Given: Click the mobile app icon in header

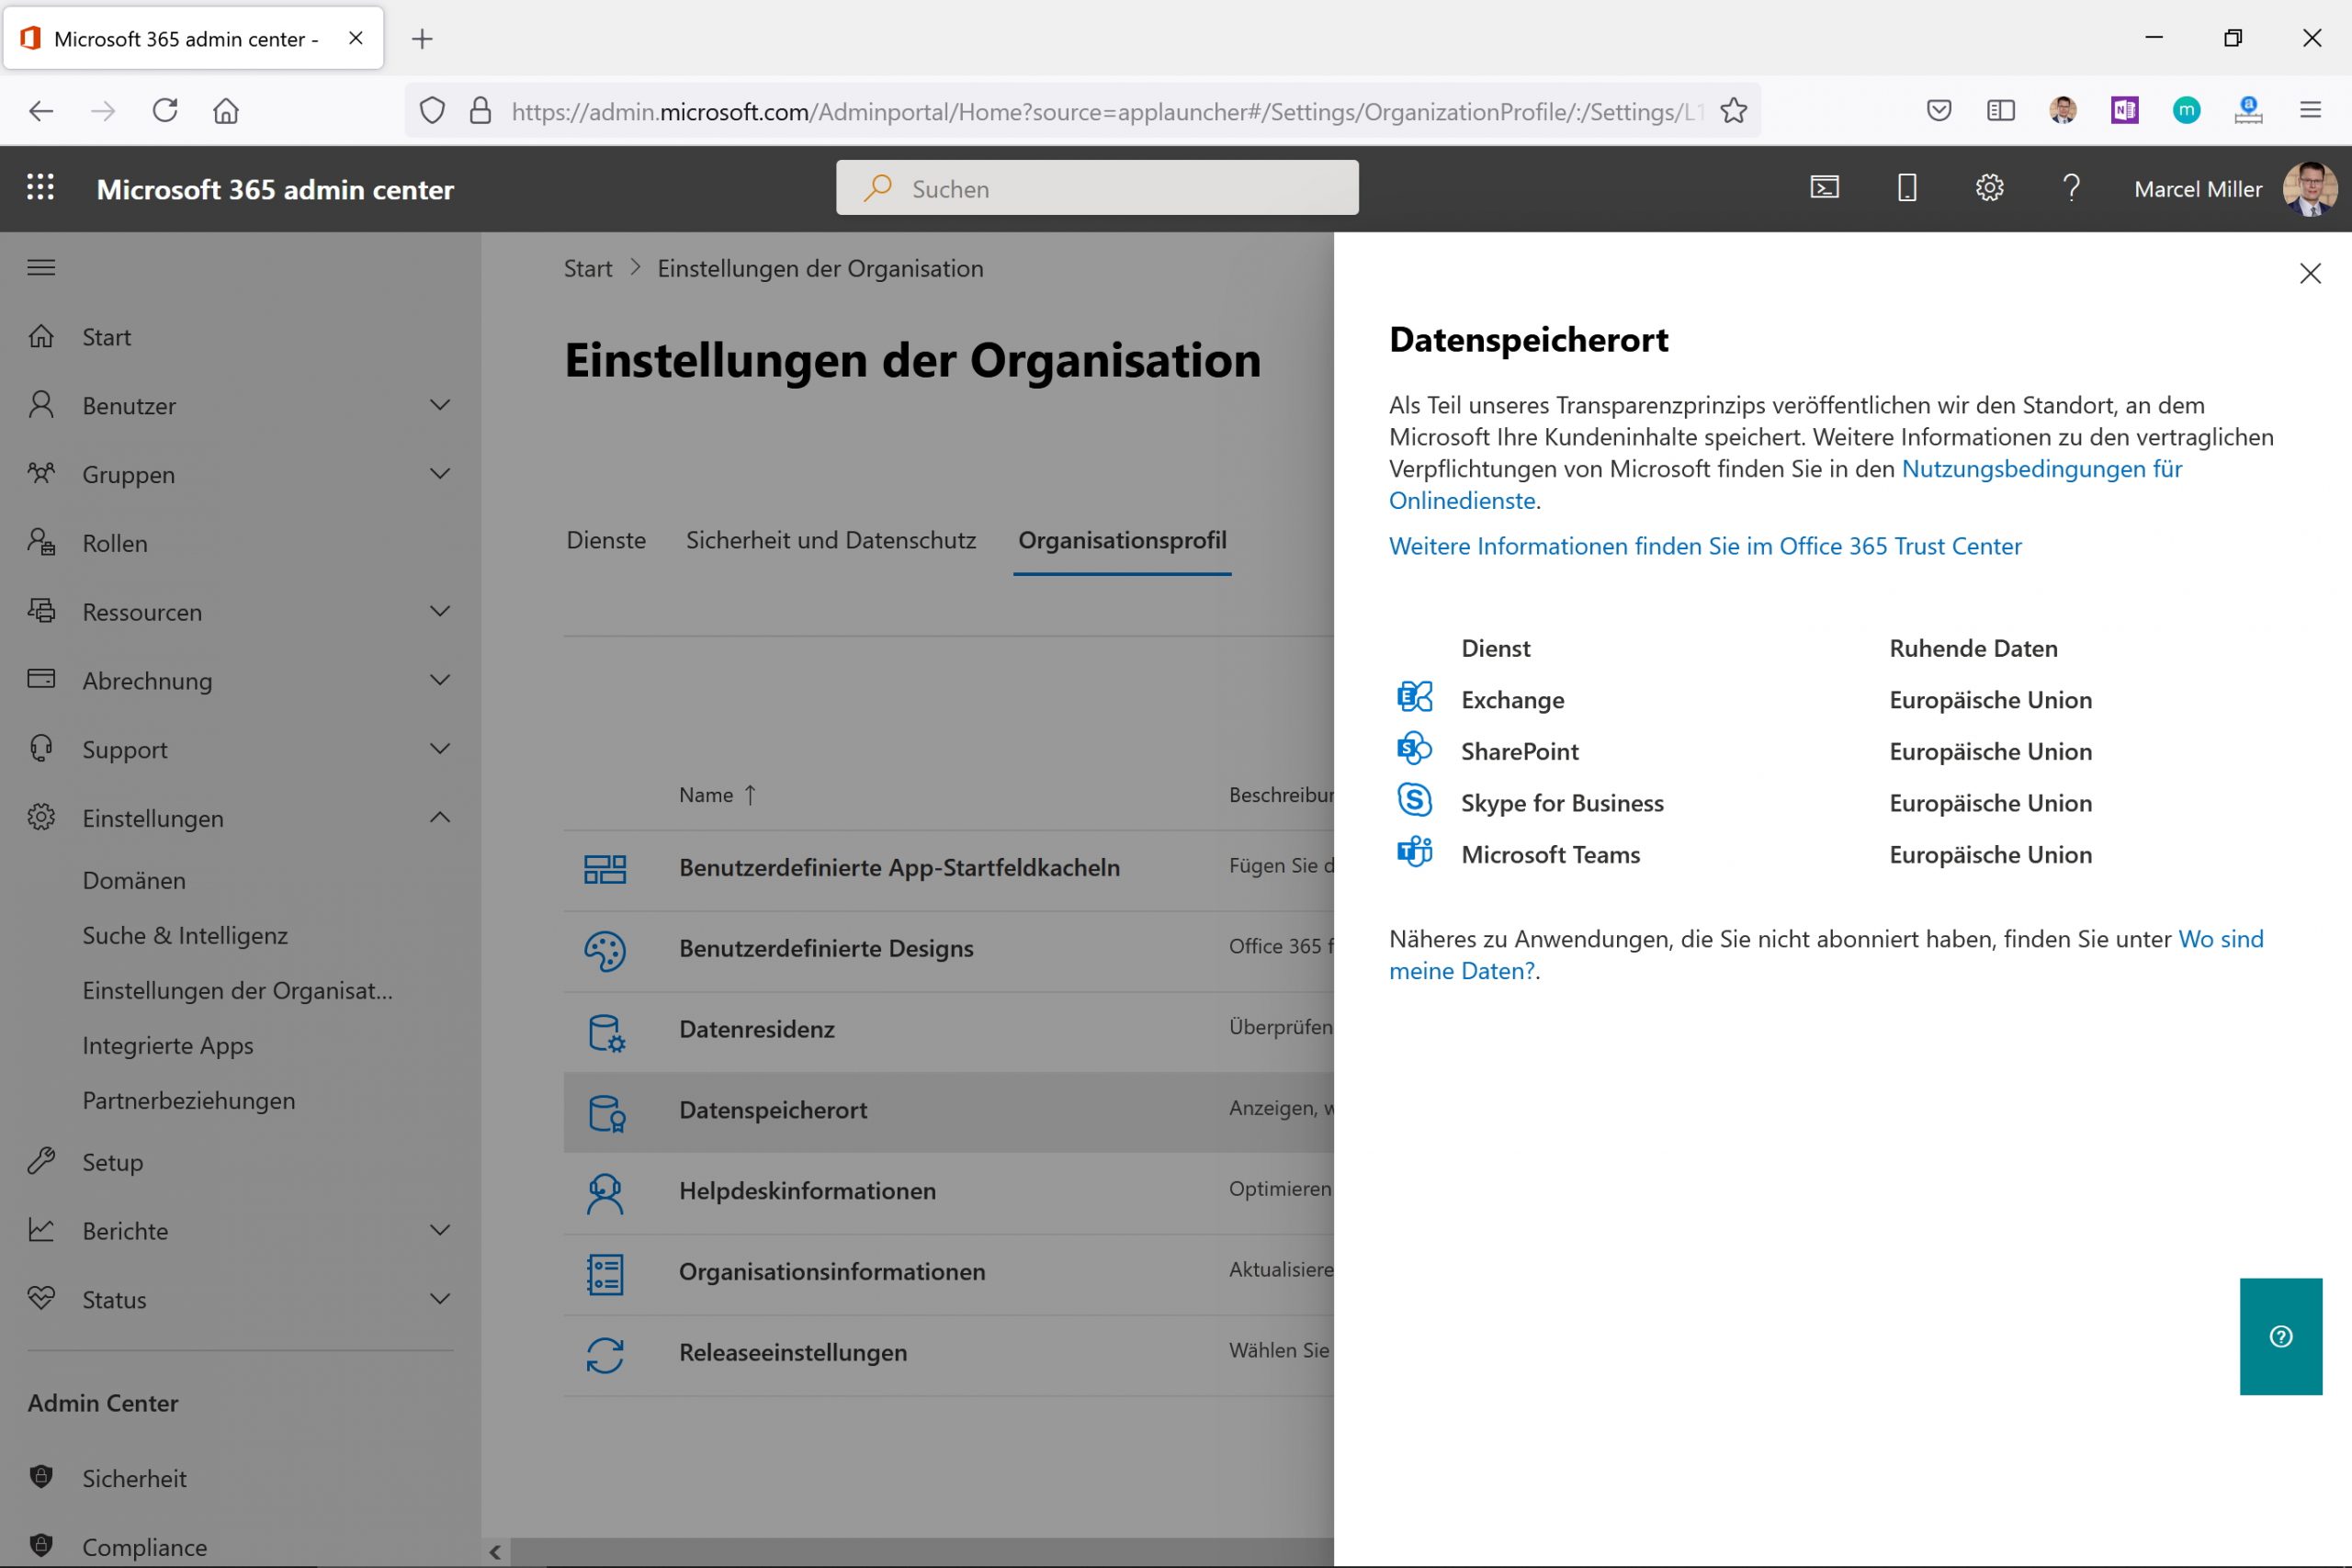Looking at the screenshot, I should (x=1907, y=188).
